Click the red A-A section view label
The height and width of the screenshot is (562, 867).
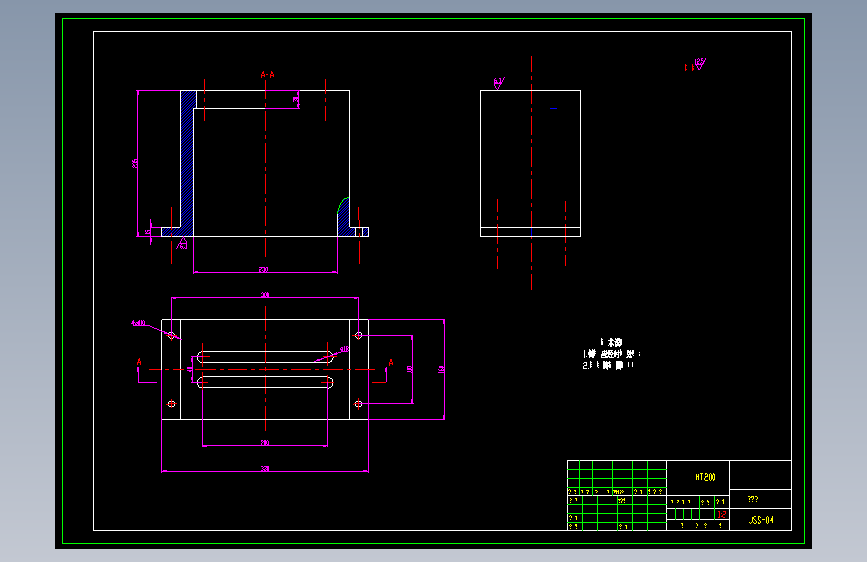coord(268,75)
